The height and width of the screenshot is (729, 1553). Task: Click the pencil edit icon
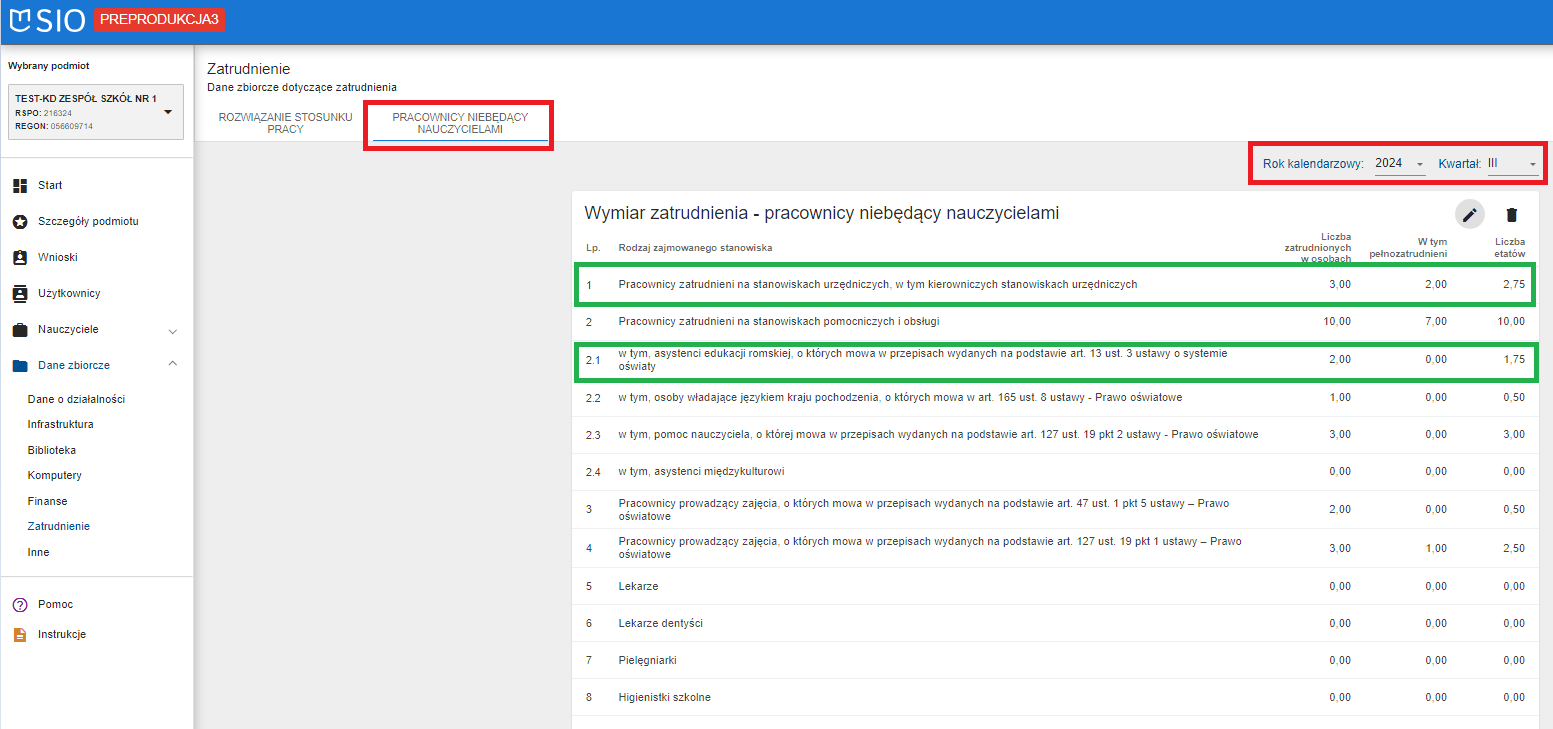coord(1469,214)
